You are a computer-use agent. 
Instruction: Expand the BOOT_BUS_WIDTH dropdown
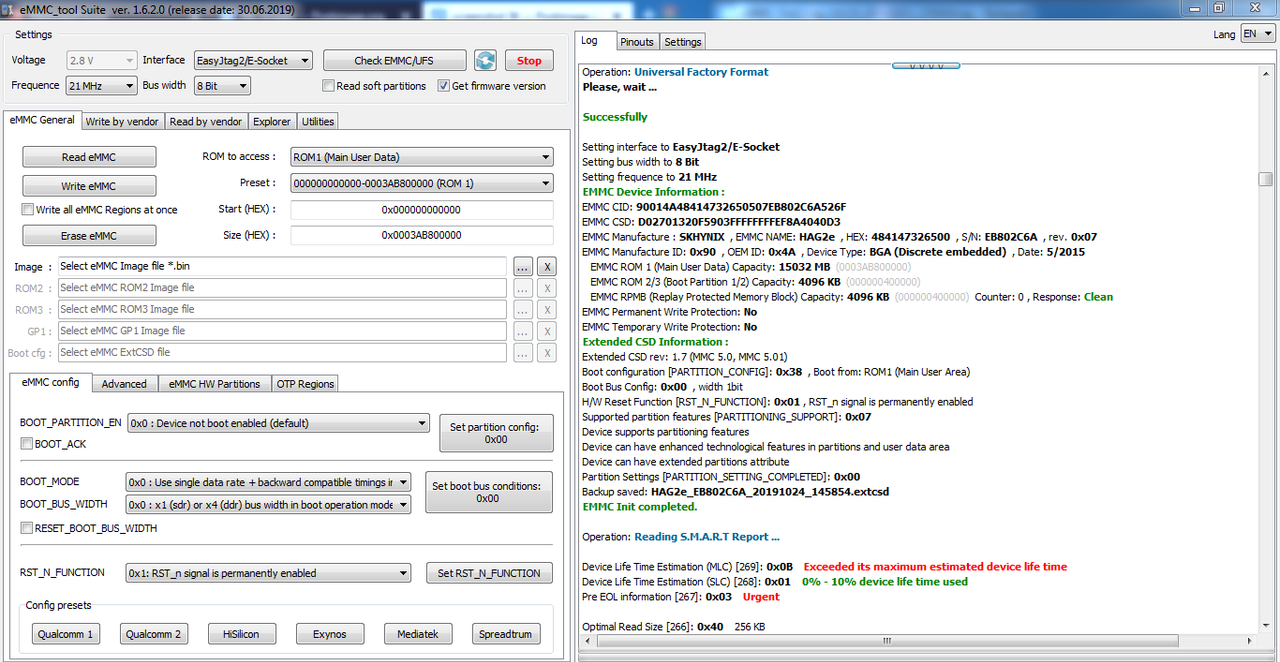pos(268,505)
